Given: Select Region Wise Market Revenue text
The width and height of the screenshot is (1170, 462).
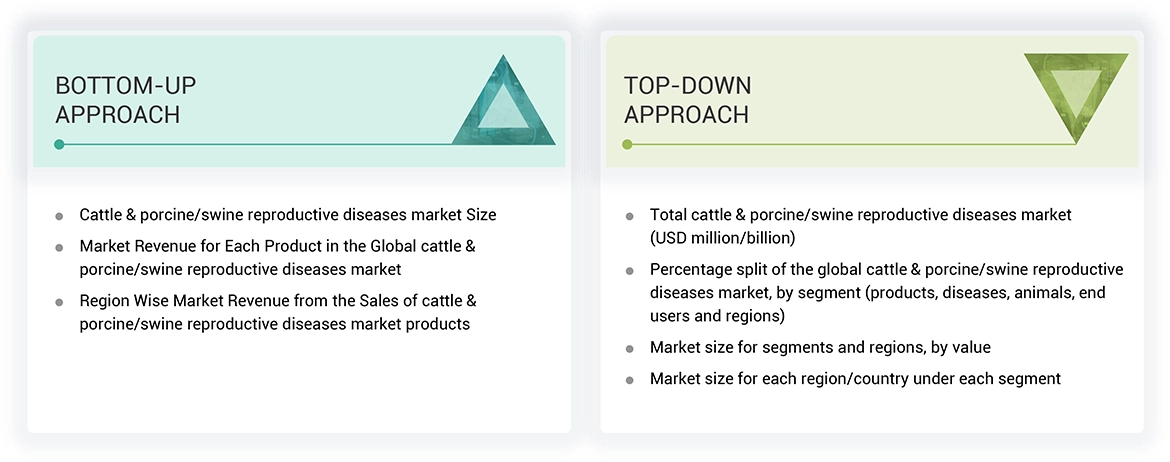Looking at the screenshot, I should tap(278, 312).
